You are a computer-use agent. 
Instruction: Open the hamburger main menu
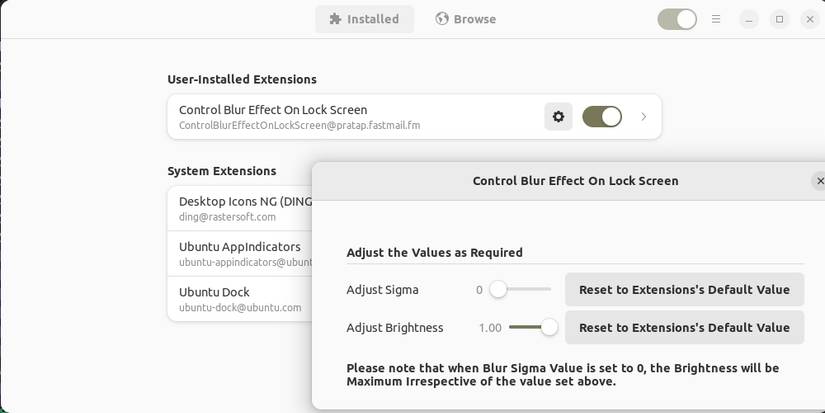tap(716, 19)
